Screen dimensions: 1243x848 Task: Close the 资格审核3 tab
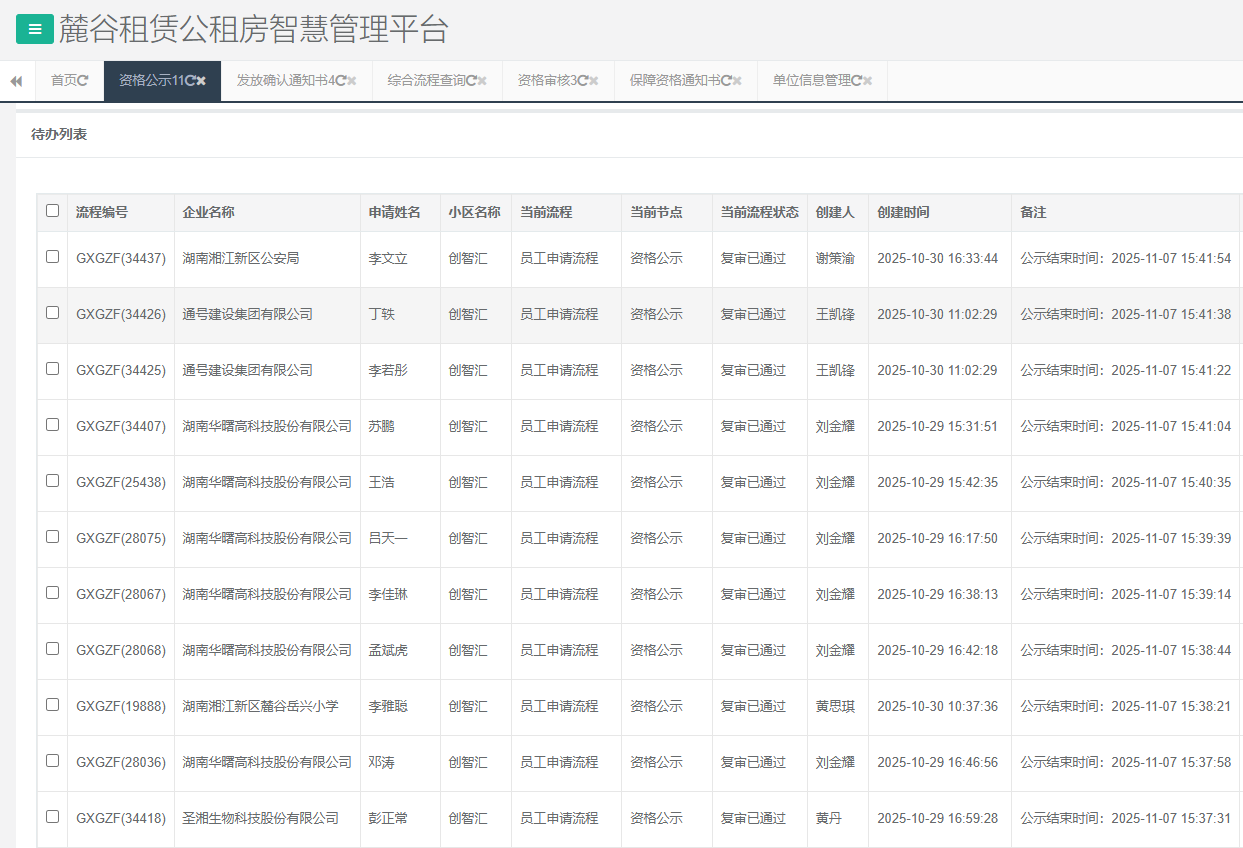click(594, 81)
